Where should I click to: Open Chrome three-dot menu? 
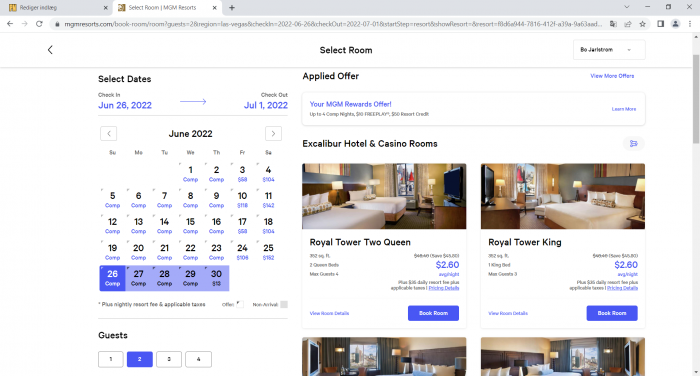[690, 24]
